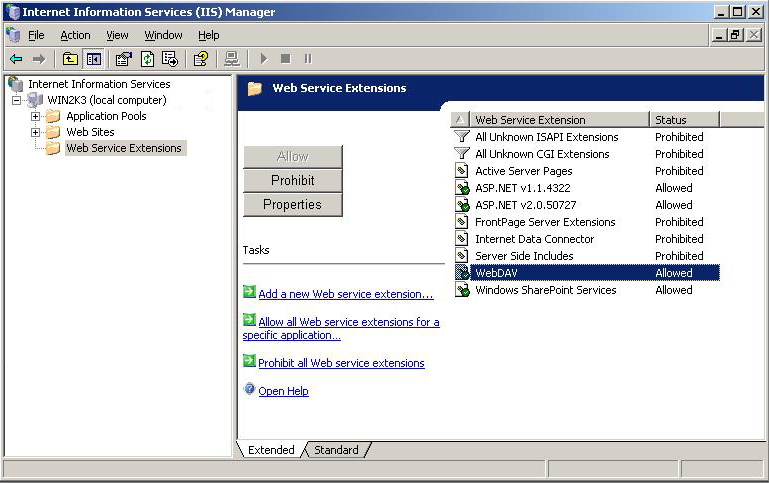Click the Active Server Pages row icon
This screenshot has width=769, height=483.
(461, 171)
